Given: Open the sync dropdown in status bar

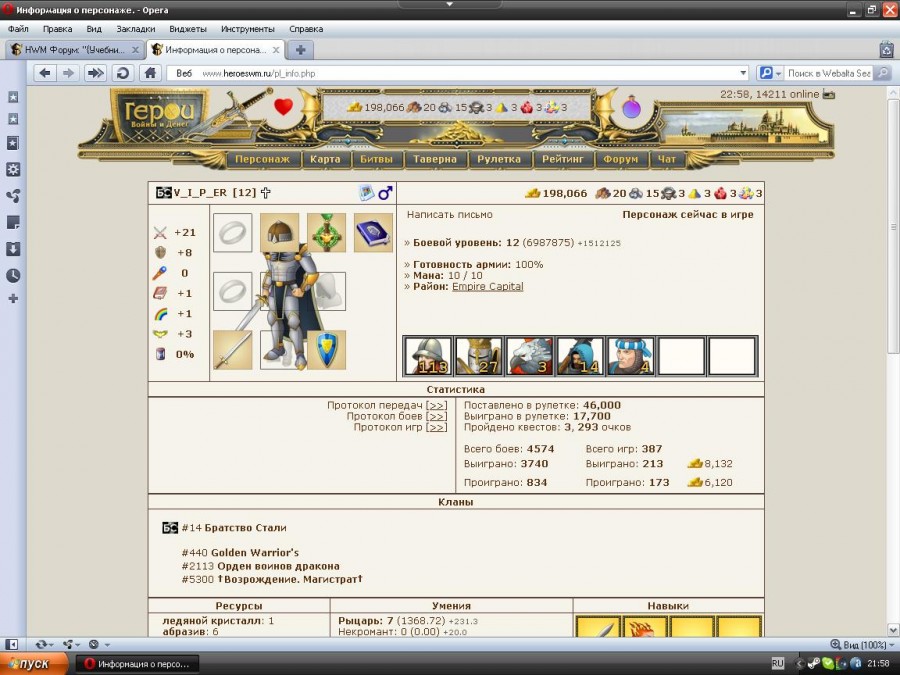Looking at the screenshot, I should [44, 644].
